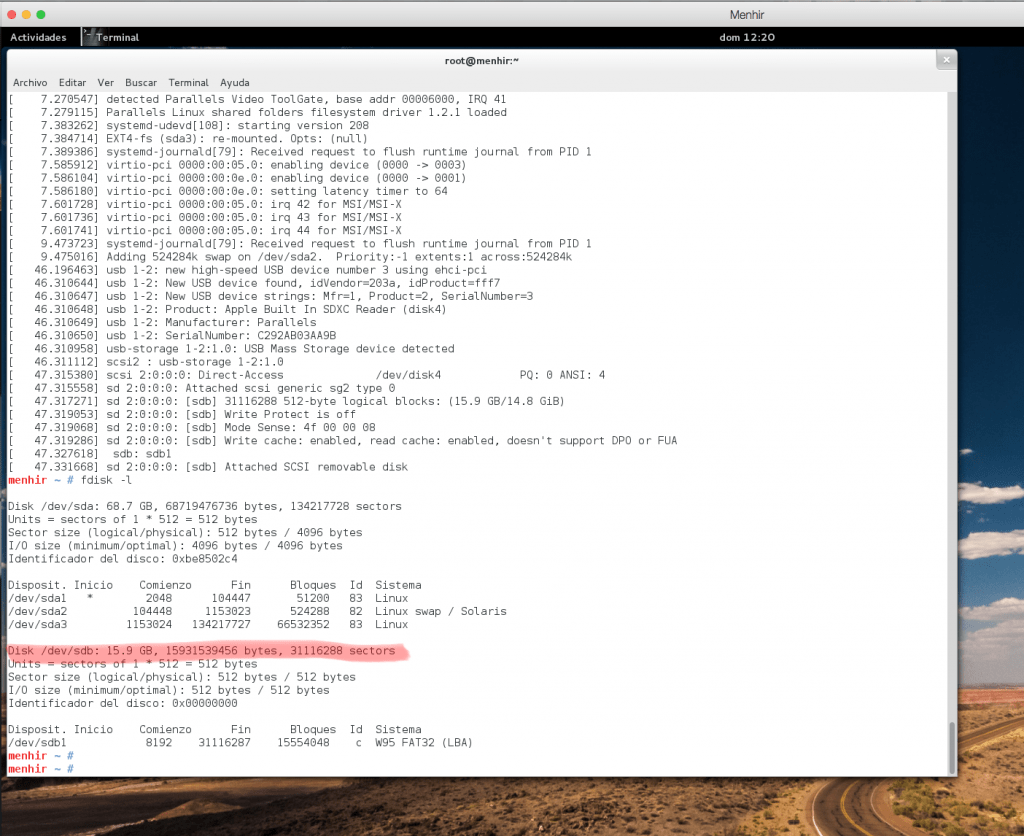This screenshot has width=1024, height=836.
Task: Click the red close button of the Menhir window
Action: [11, 14]
